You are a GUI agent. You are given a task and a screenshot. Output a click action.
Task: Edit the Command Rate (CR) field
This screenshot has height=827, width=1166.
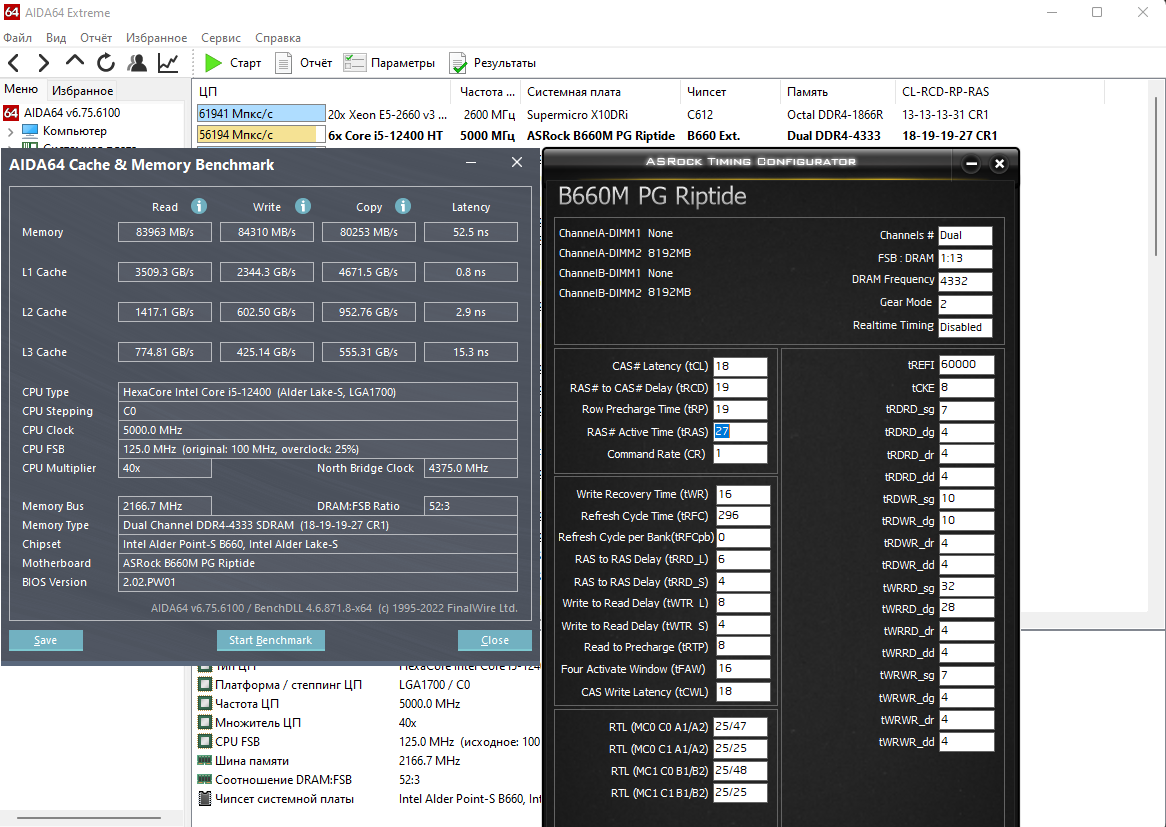pos(740,454)
